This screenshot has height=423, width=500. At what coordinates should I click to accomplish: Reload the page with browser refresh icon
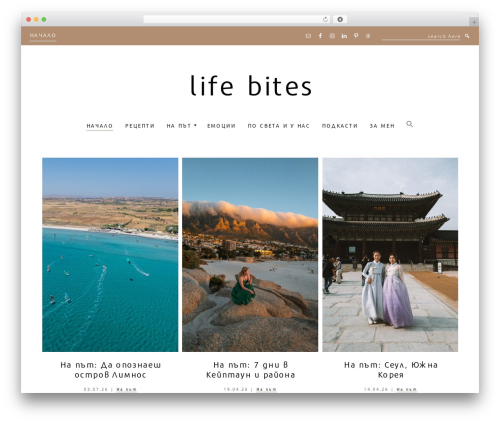point(326,20)
